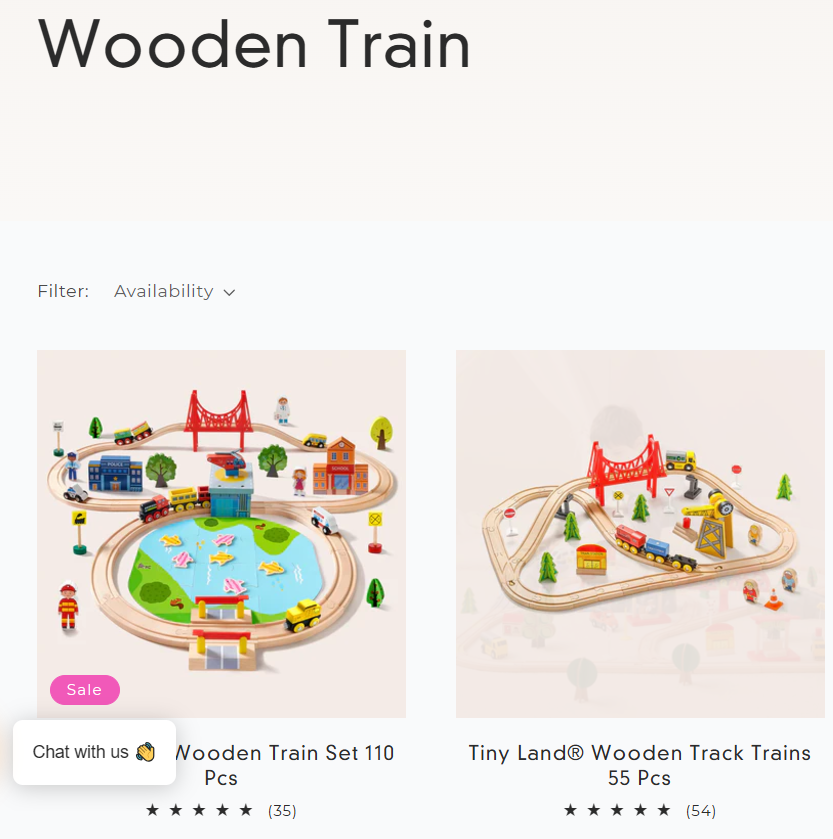The width and height of the screenshot is (833, 839).
Task: Click the waving hand emoji in chat bubble
Action: (145, 752)
